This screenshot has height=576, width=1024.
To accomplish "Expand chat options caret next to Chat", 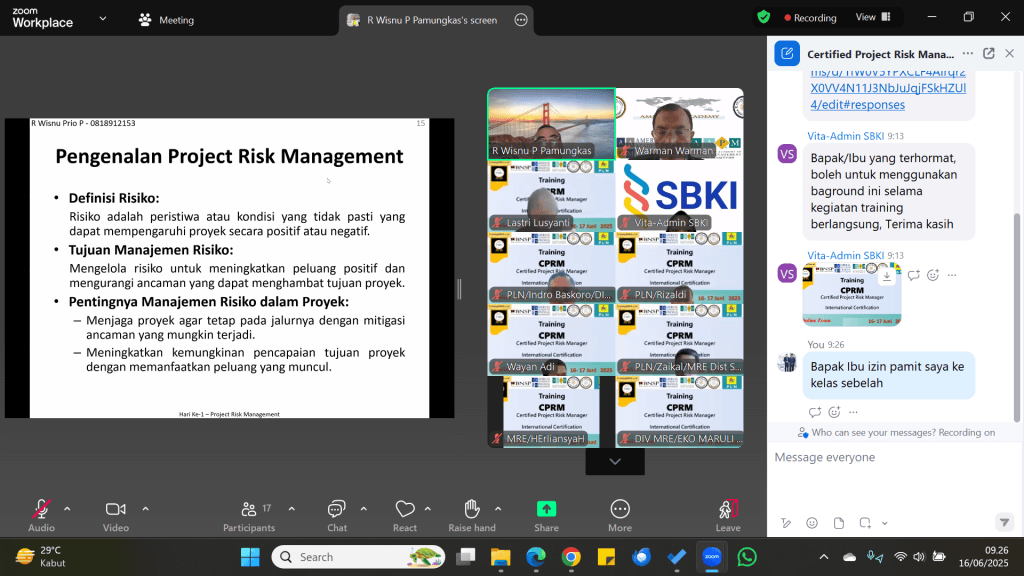I will click(x=364, y=509).
